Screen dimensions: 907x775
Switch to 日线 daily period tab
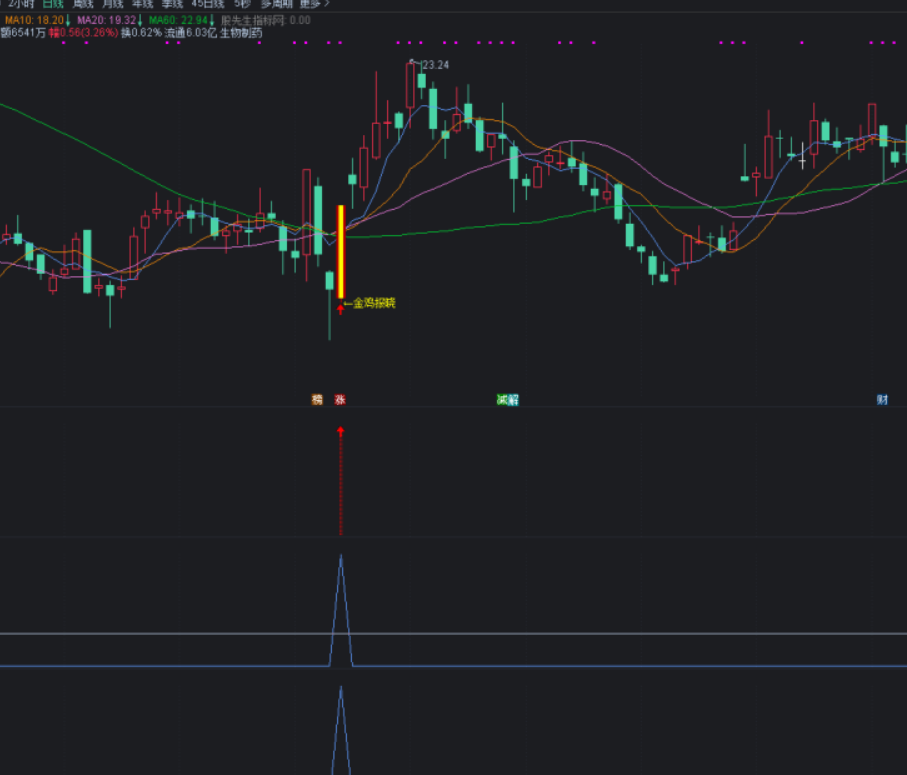point(52,4)
